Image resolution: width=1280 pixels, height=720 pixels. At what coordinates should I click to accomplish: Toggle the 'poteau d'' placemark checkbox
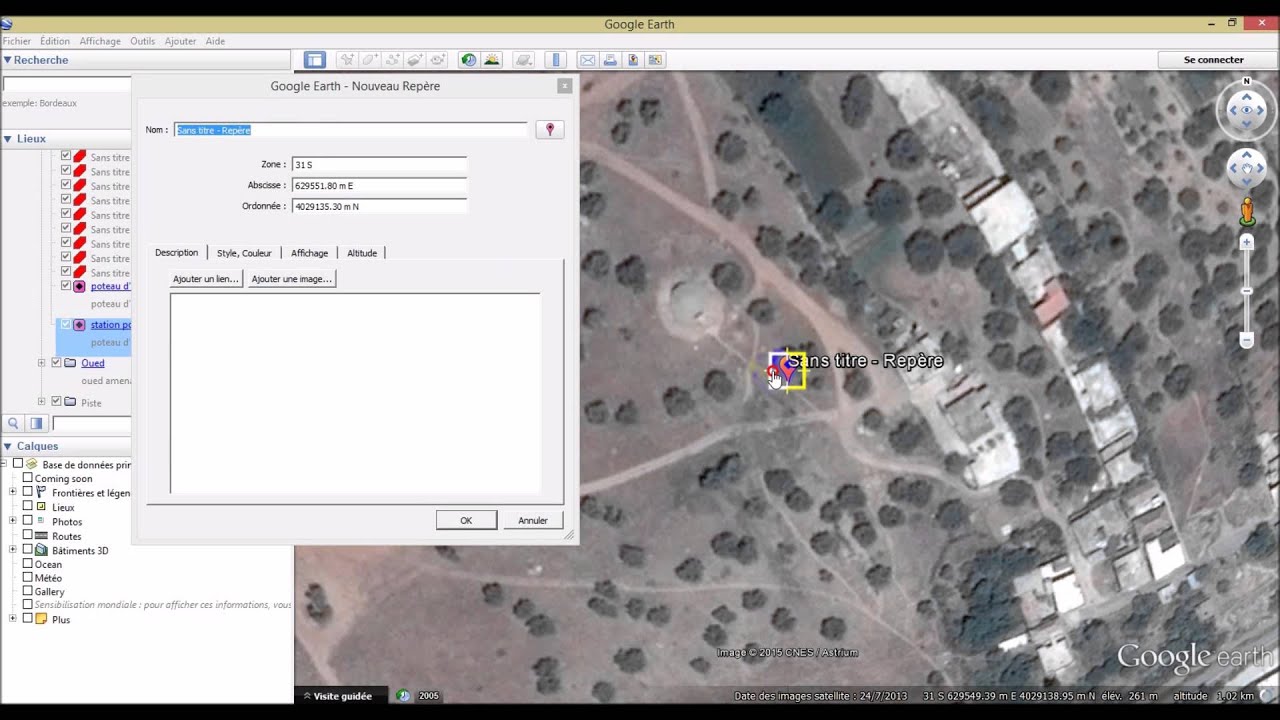point(66,286)
